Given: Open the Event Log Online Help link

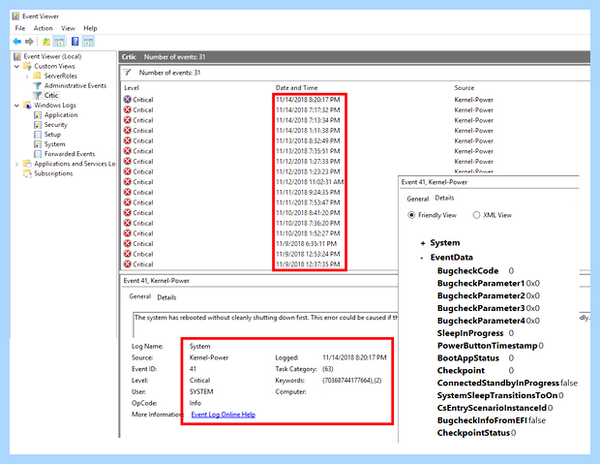Looking at the screenshot, I should click(223, 414).
